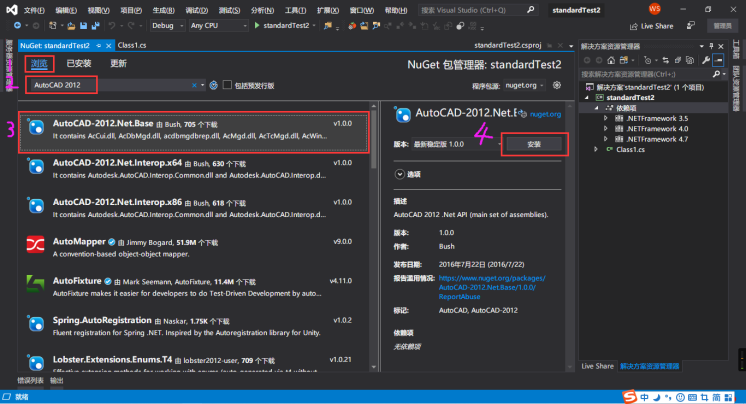Switch to the 已安装 installed tab
Image resolution: width=746 pixels, height=404 pixels.
pos(79,63)
